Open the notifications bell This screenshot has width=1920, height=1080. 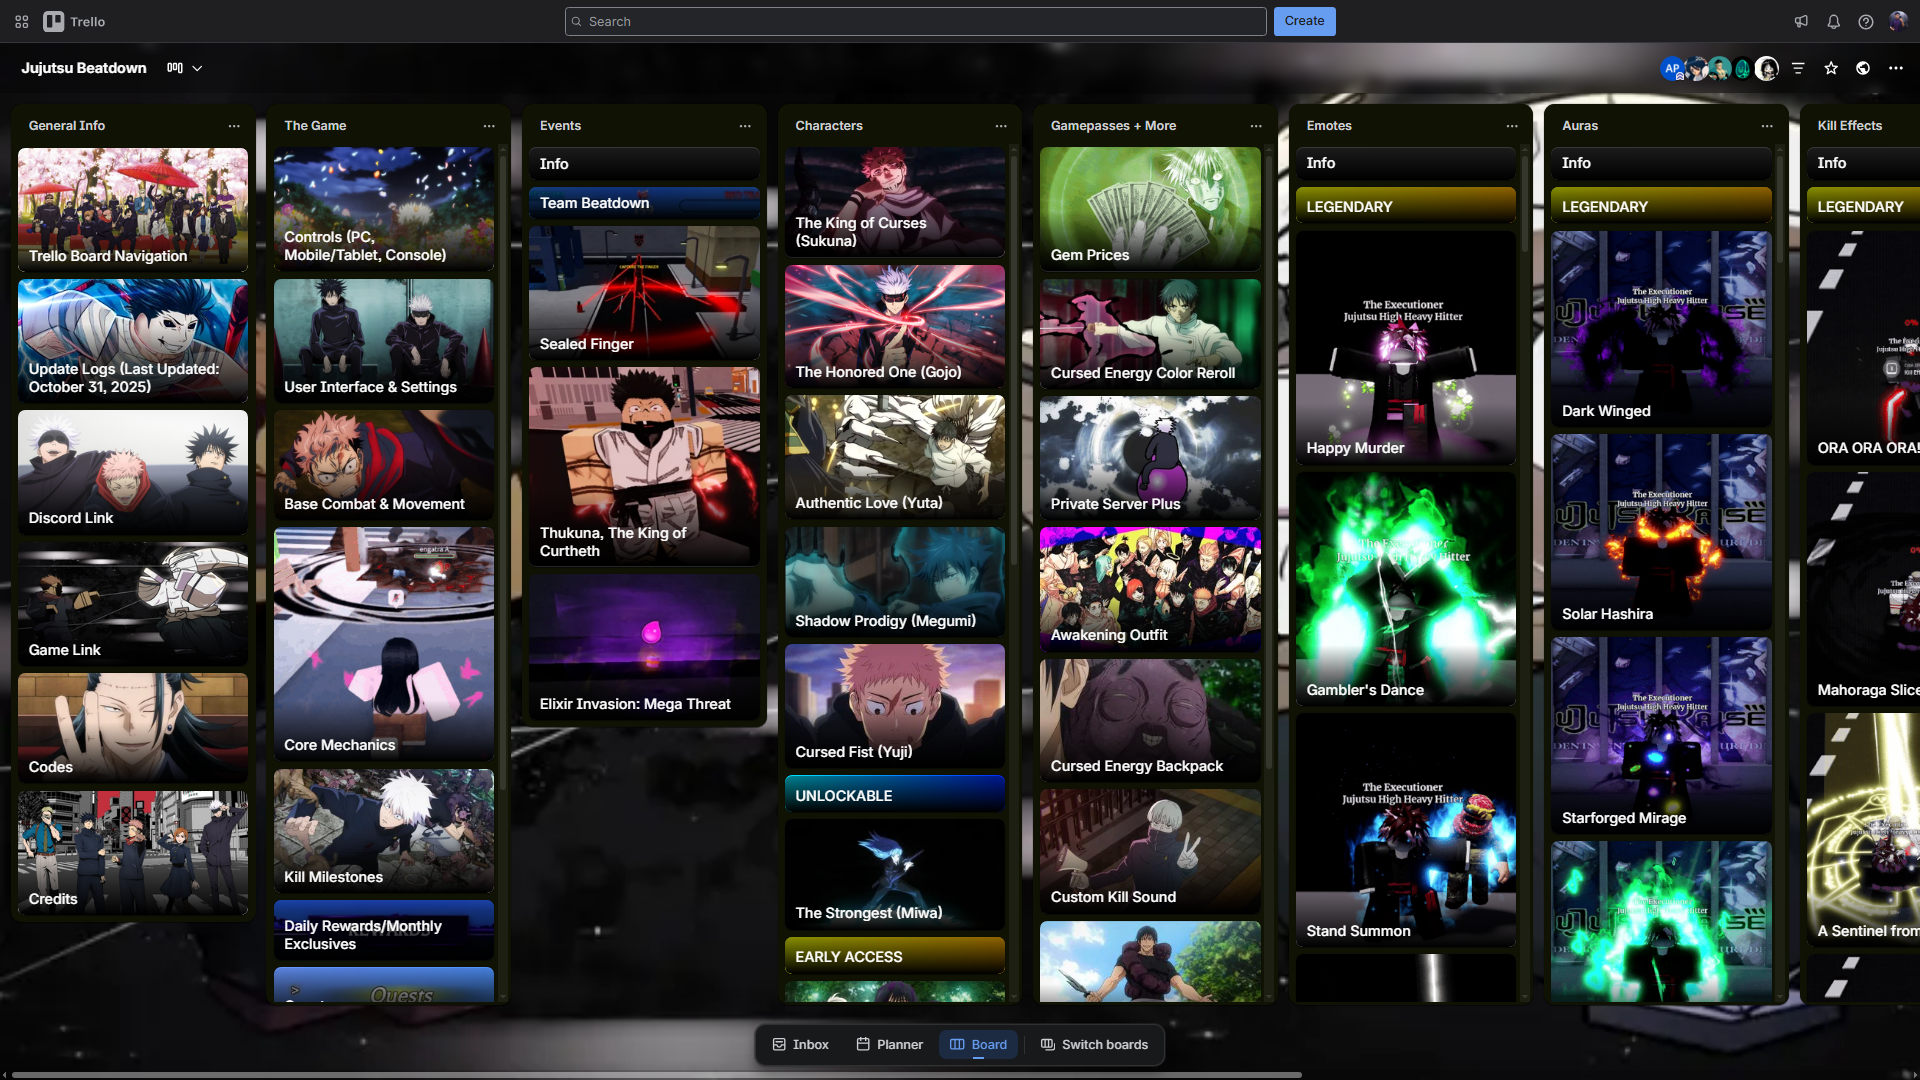pos(1833,21)
